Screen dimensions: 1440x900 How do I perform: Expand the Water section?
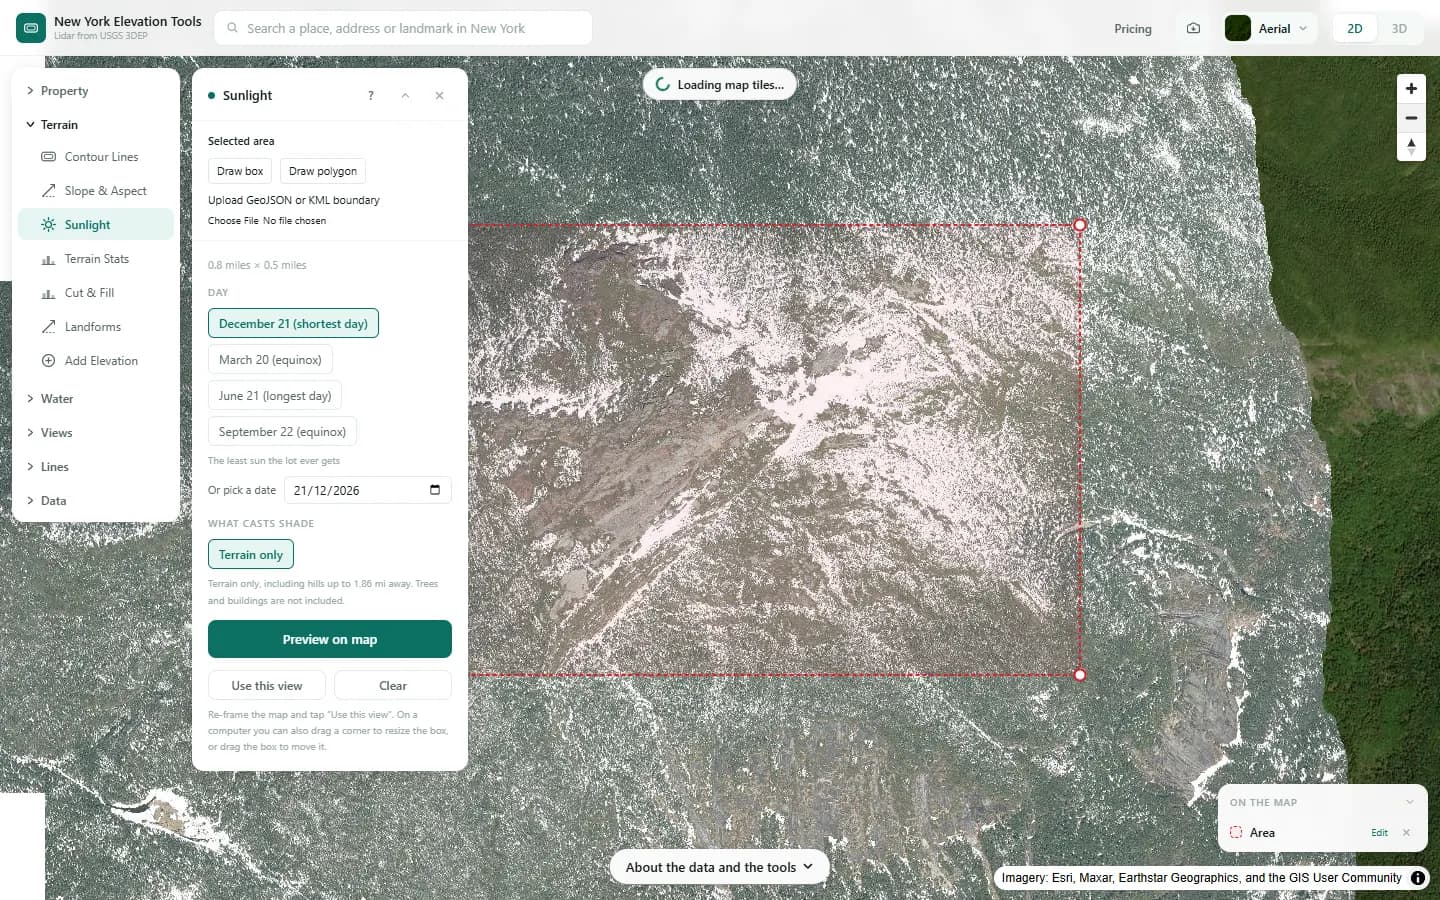pos(96,399)
